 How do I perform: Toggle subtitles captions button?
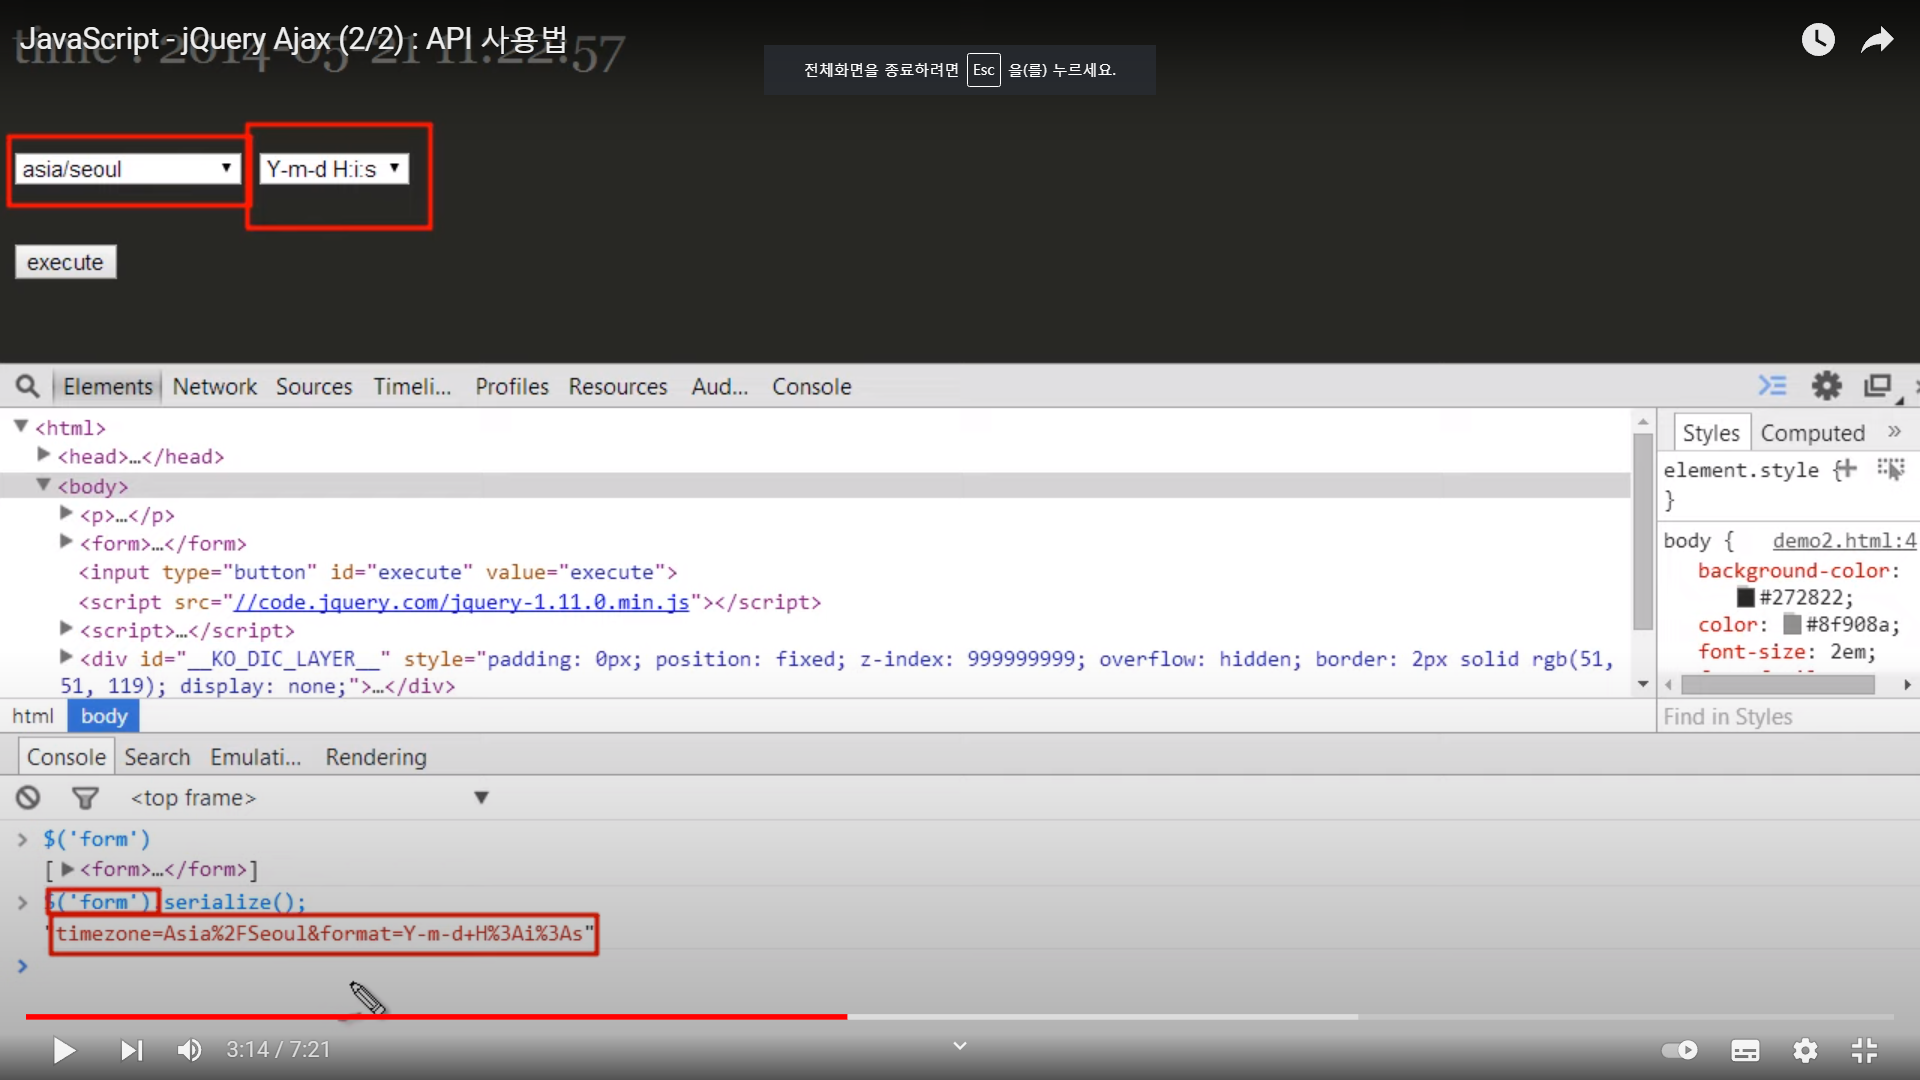(1745, 1050)
